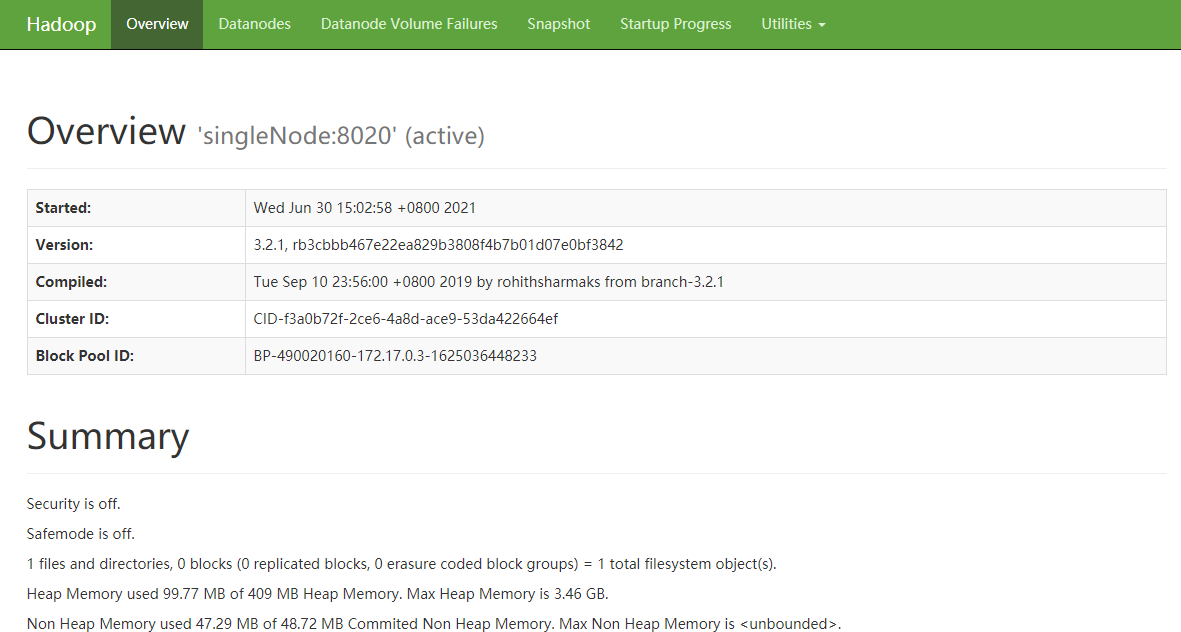This screenshot has height=632, width=1181.
Task: Select the Overview page heading
Action: [106, 131]
